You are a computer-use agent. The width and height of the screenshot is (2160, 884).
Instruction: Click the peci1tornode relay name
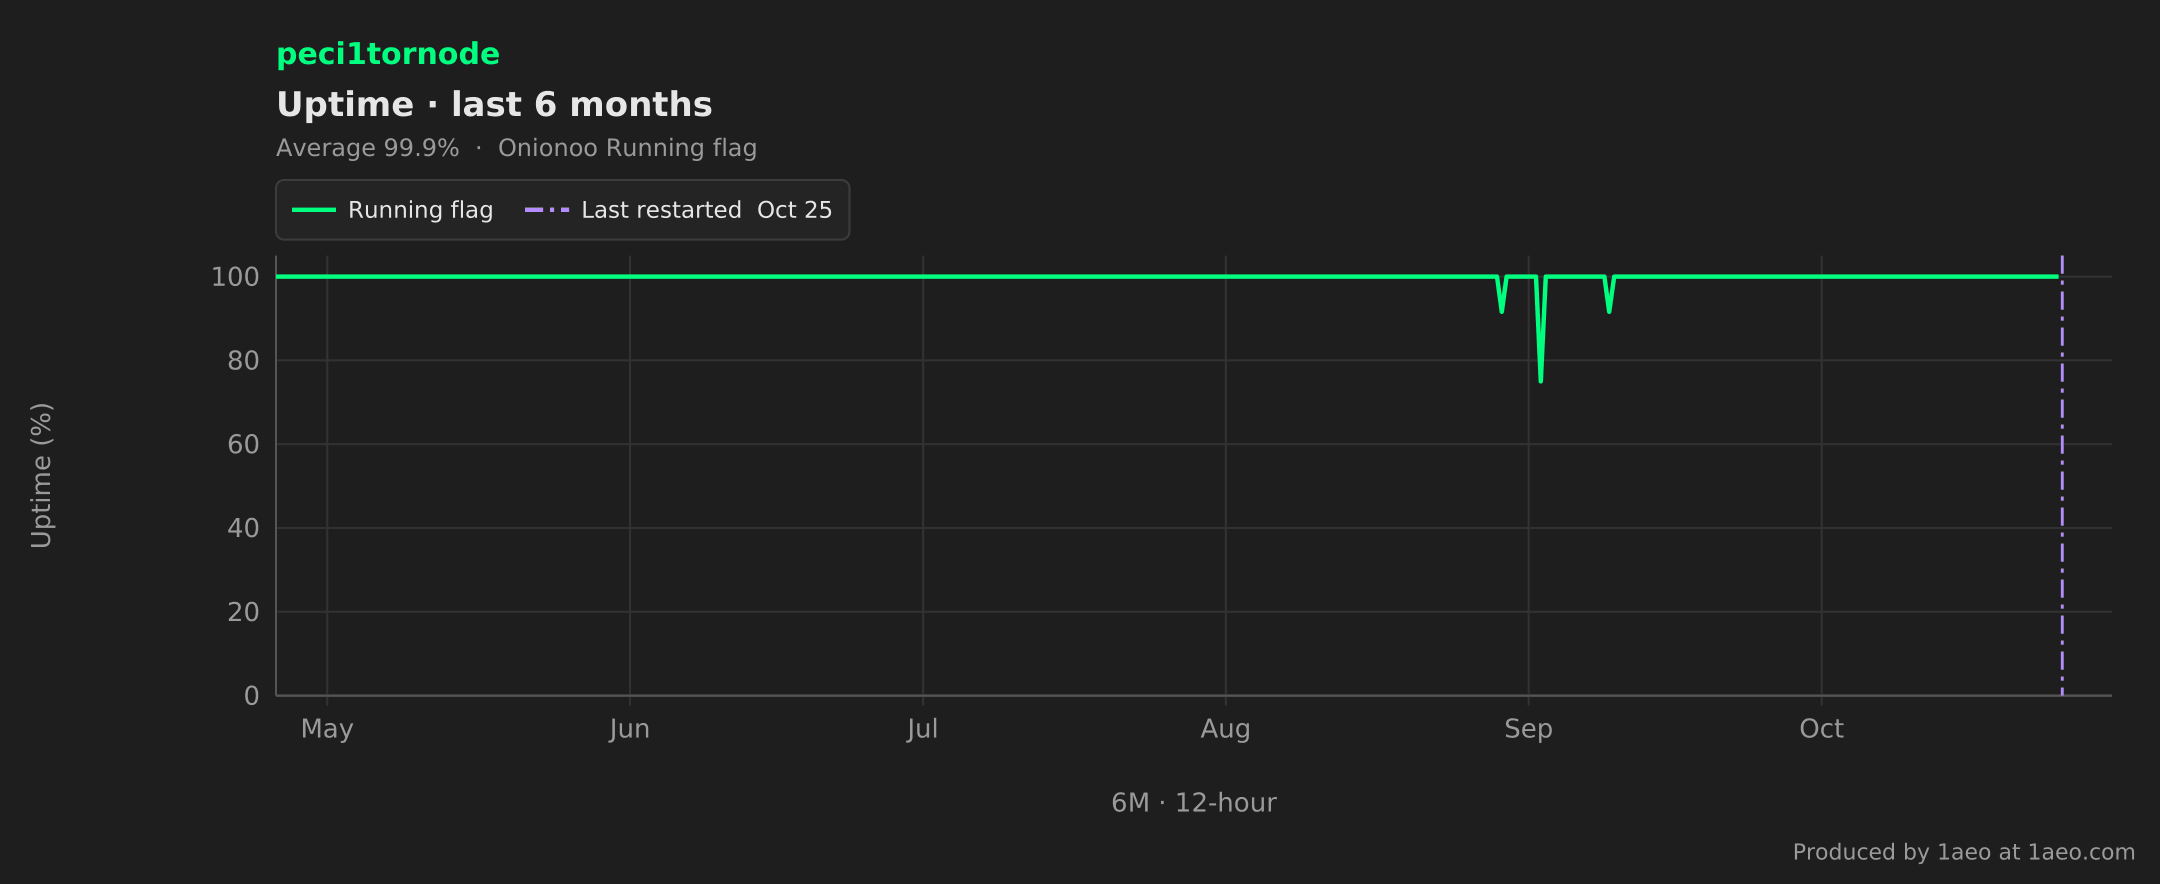point(388,54)
